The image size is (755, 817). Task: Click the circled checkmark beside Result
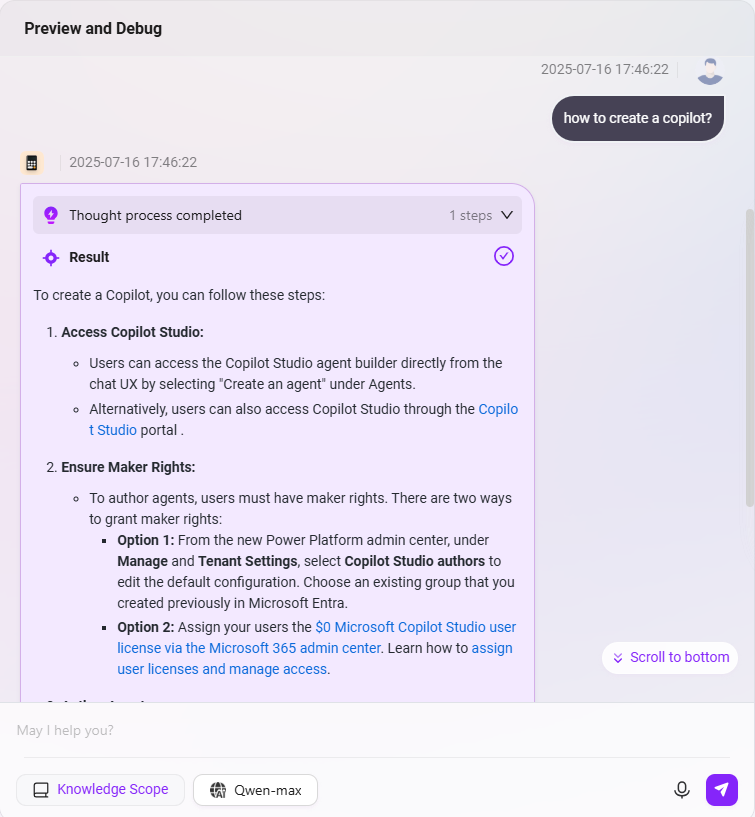coord(504,256)
